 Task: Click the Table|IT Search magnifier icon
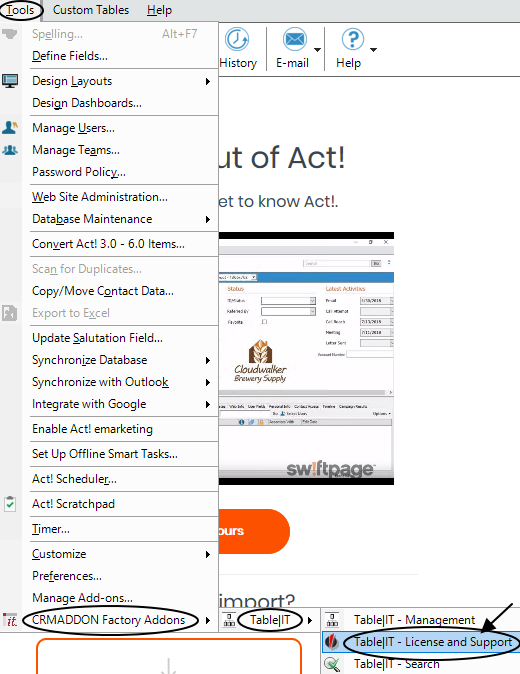(x=332, y=664)
